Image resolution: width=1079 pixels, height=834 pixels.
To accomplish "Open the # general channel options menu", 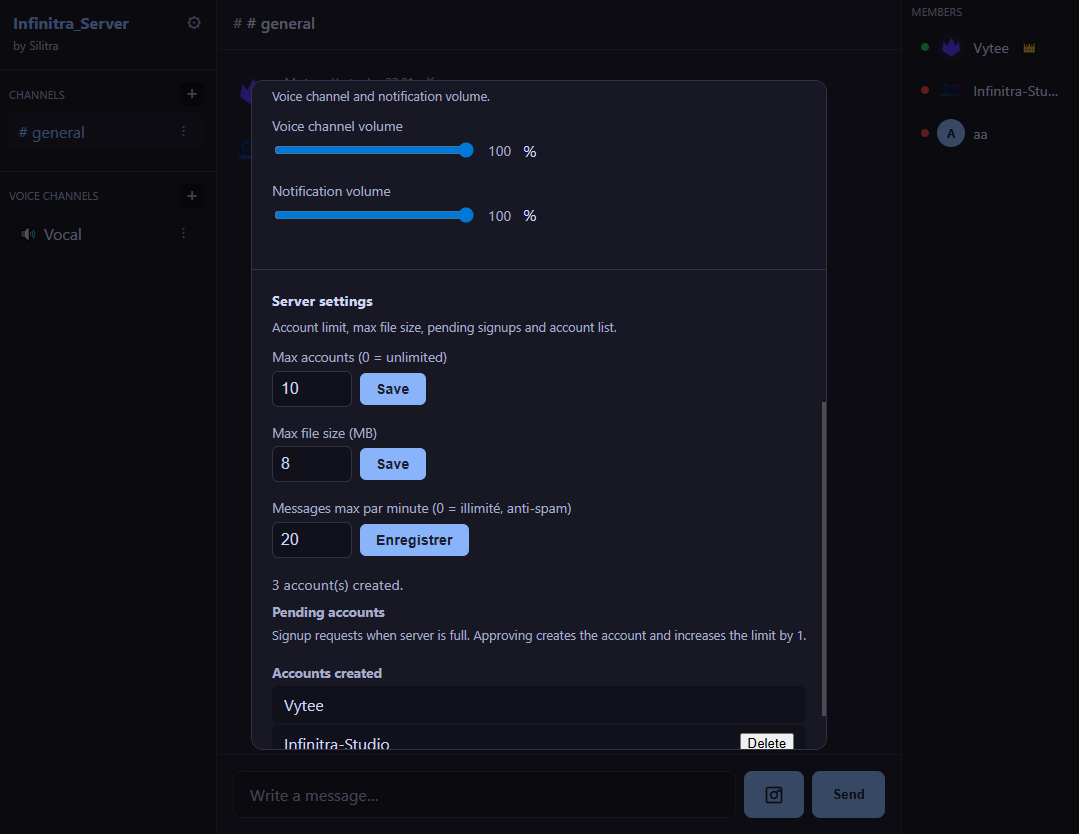I will coord(183,131).
